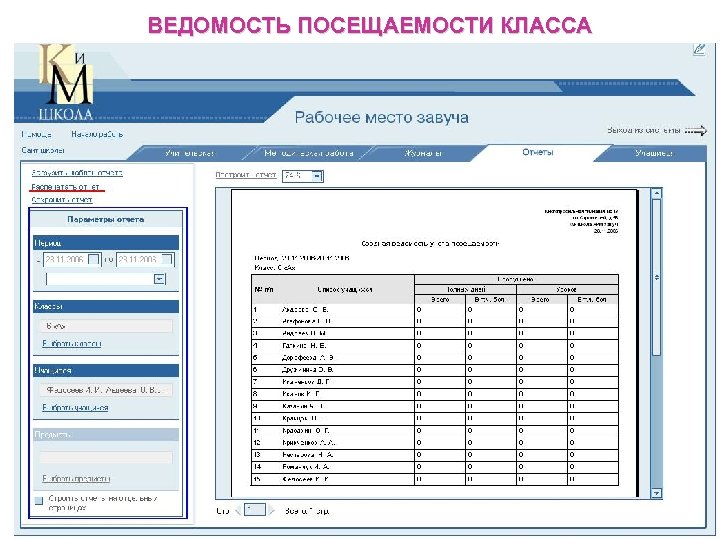Click the Рабочее место завуча heading

(382, 117)
